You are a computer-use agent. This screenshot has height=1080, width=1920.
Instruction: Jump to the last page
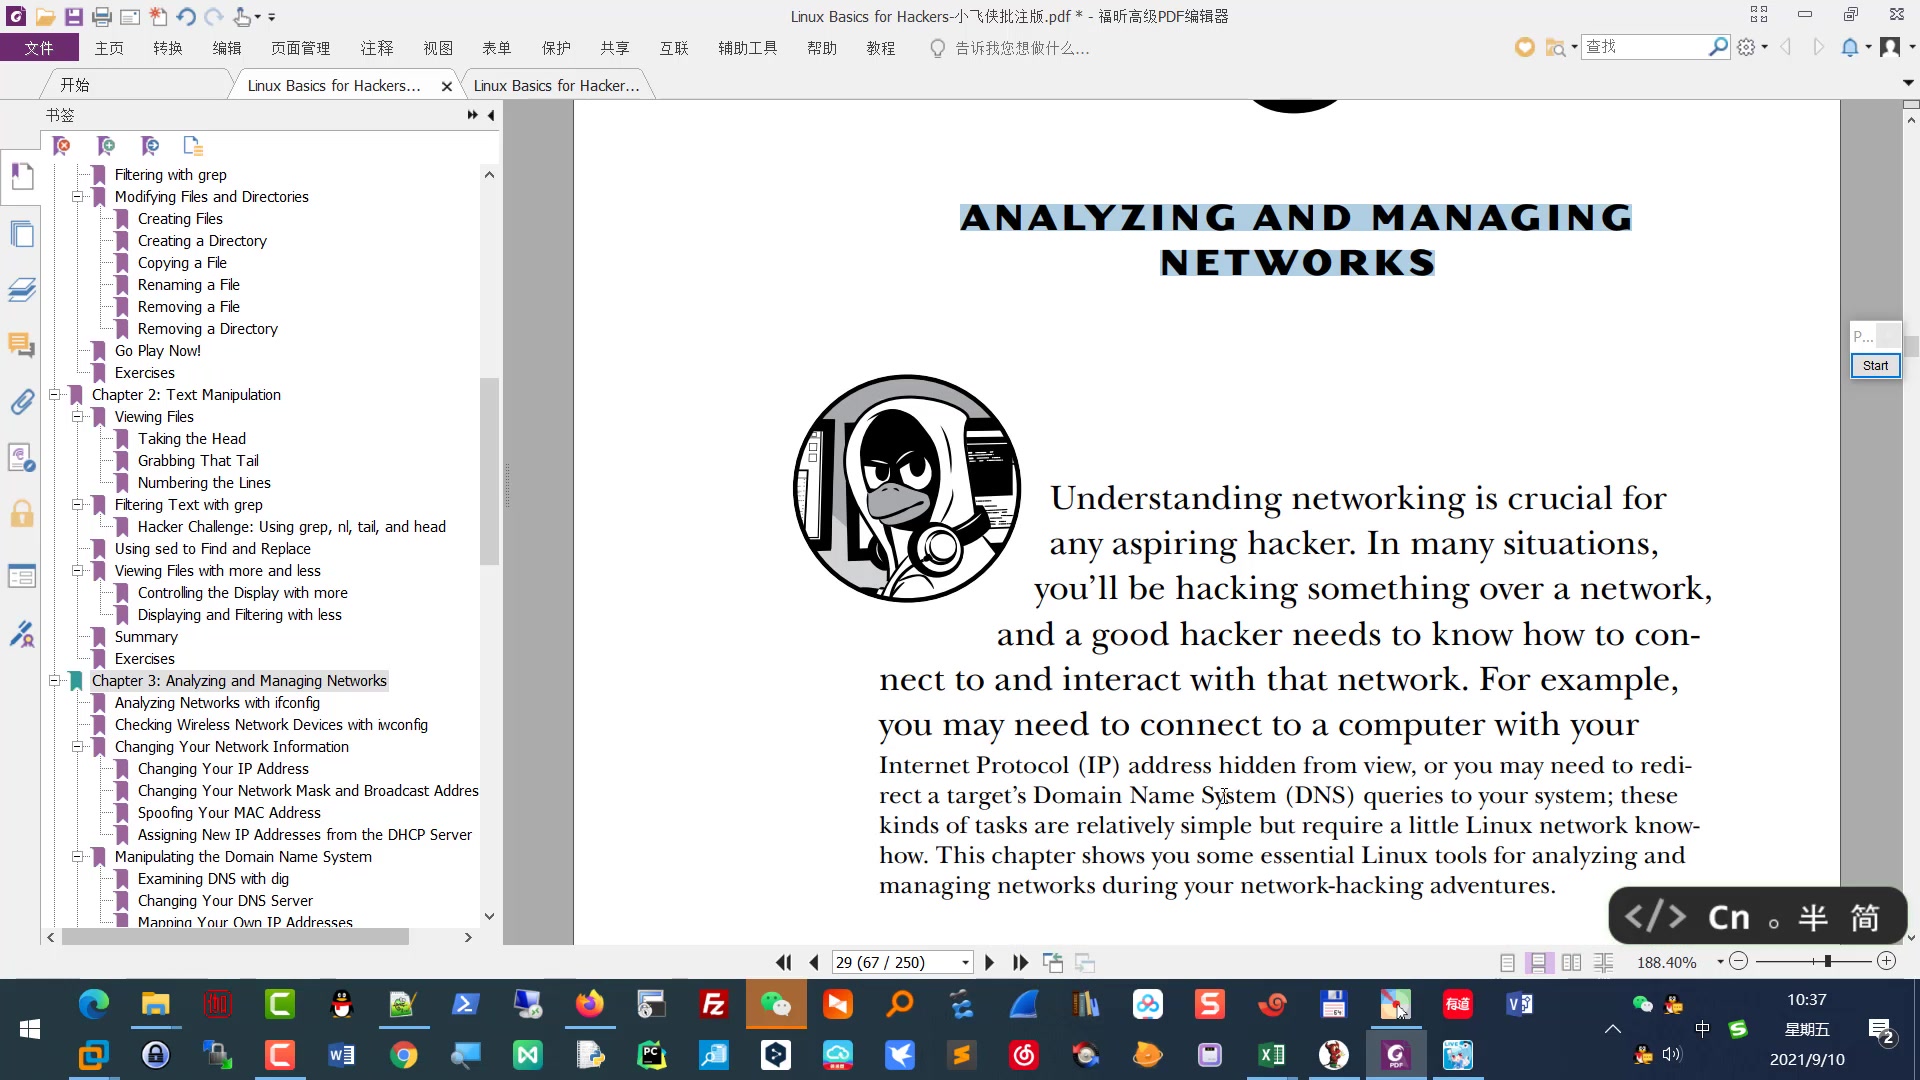pos(1020,962)
